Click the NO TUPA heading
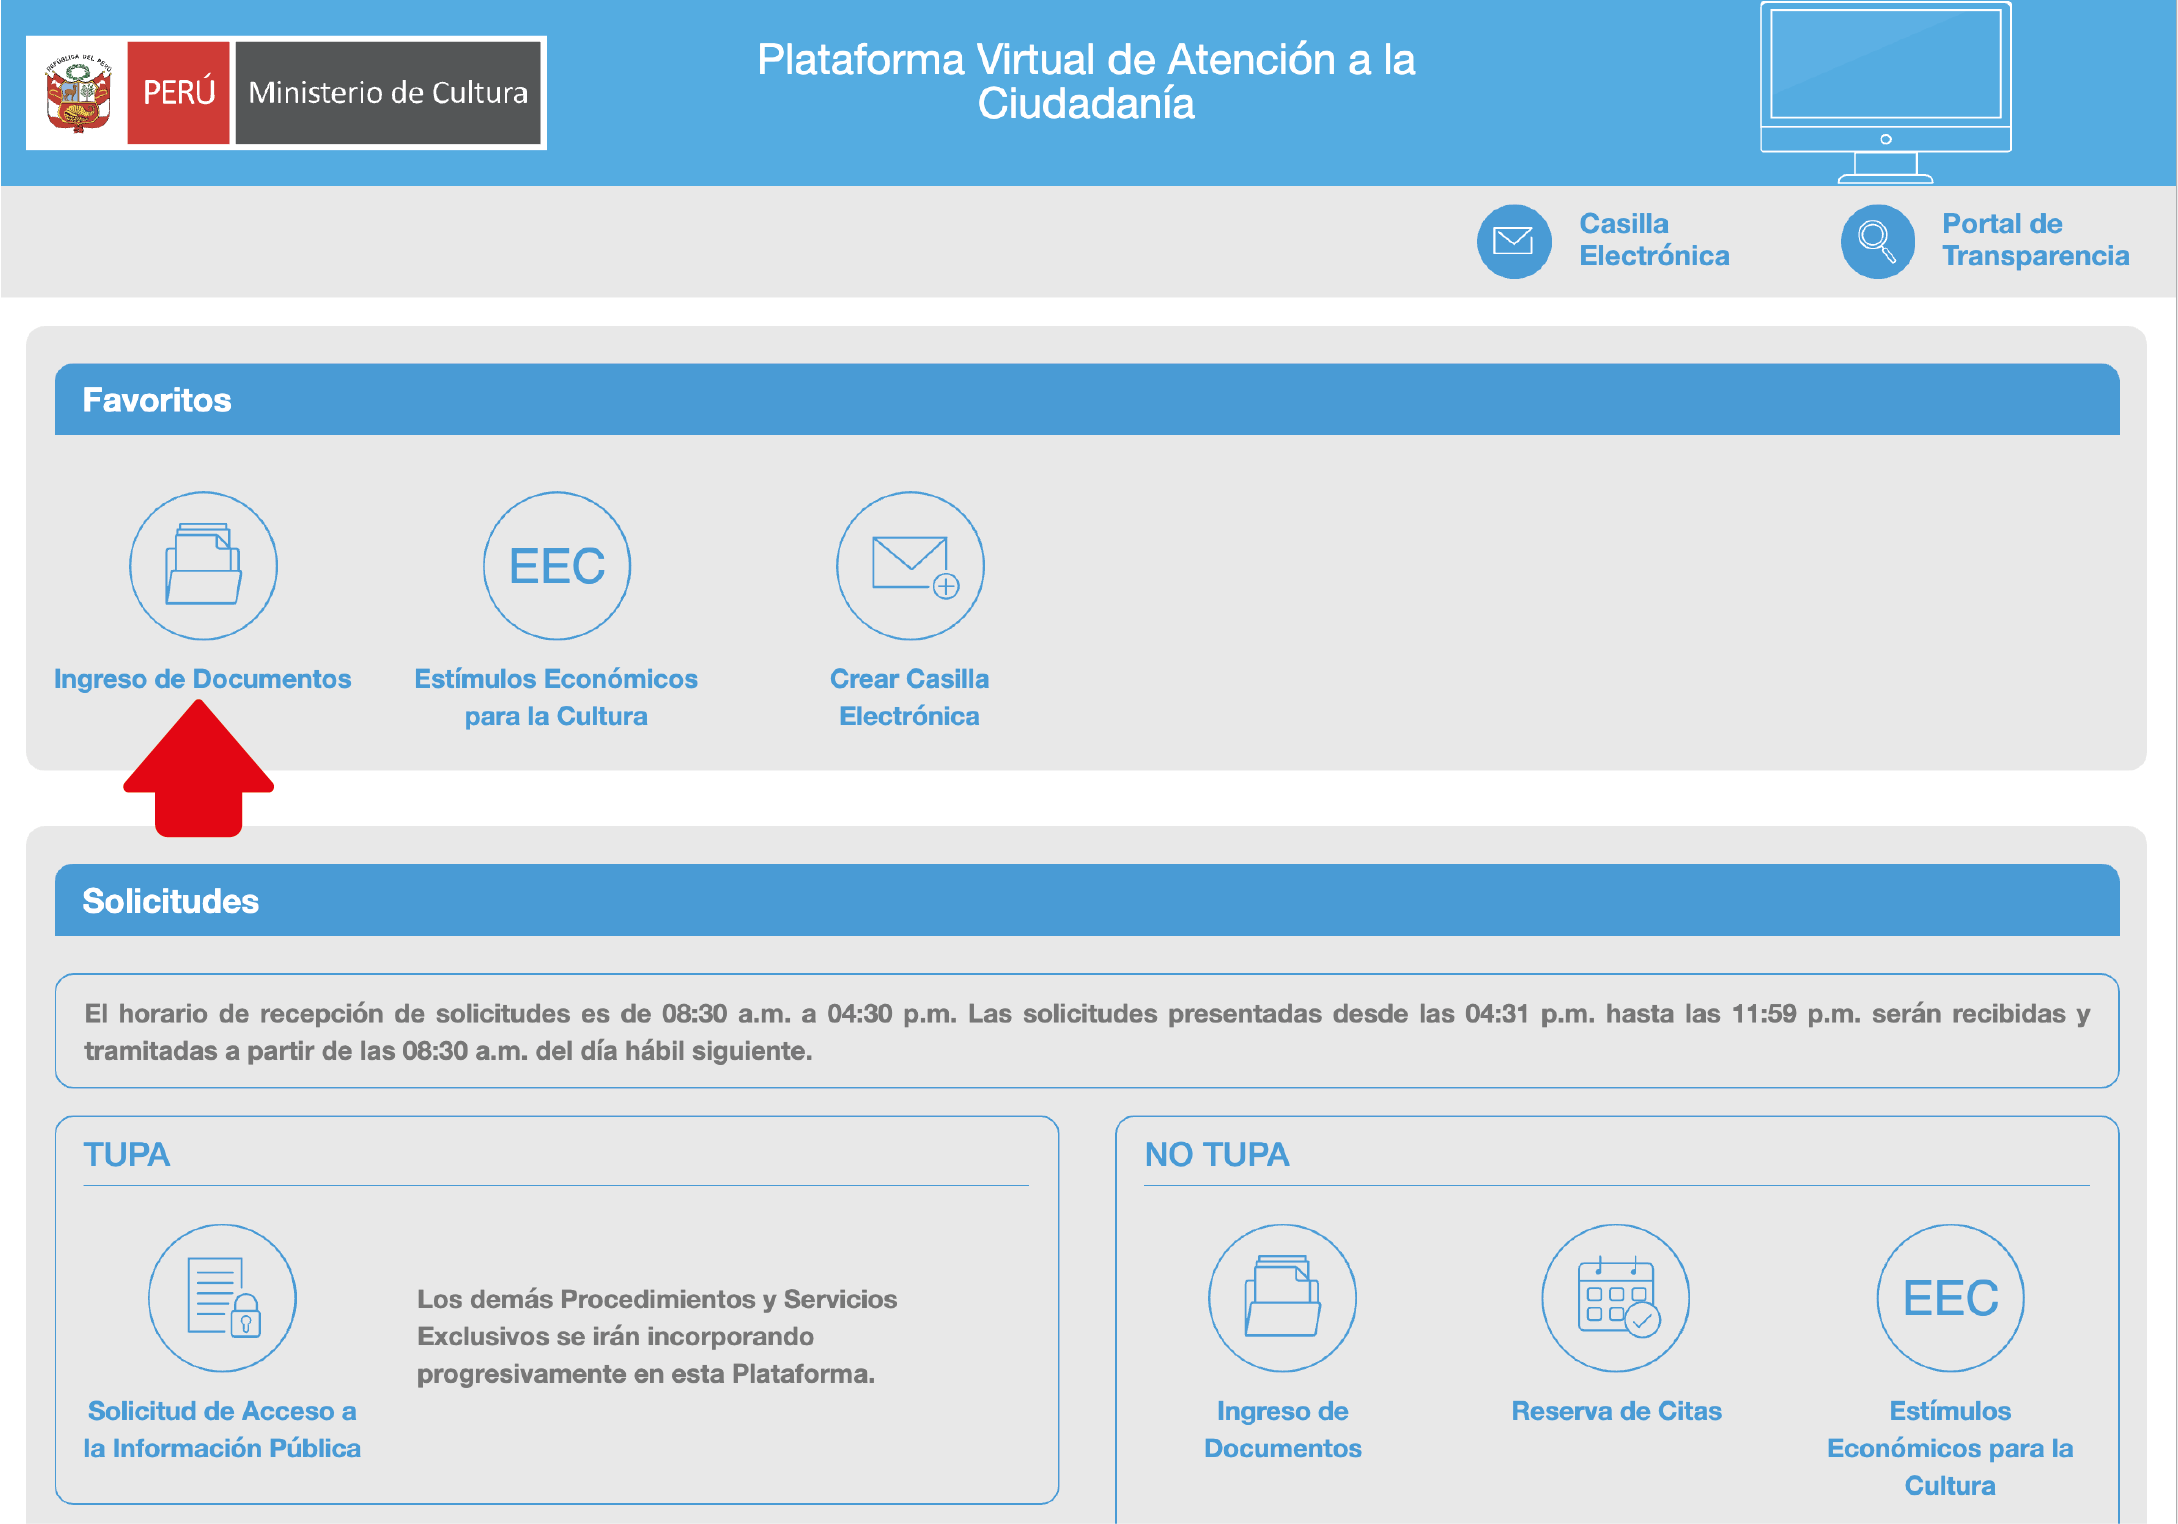This screenshot has width=2178, height=1524. coord(1217,1155)
